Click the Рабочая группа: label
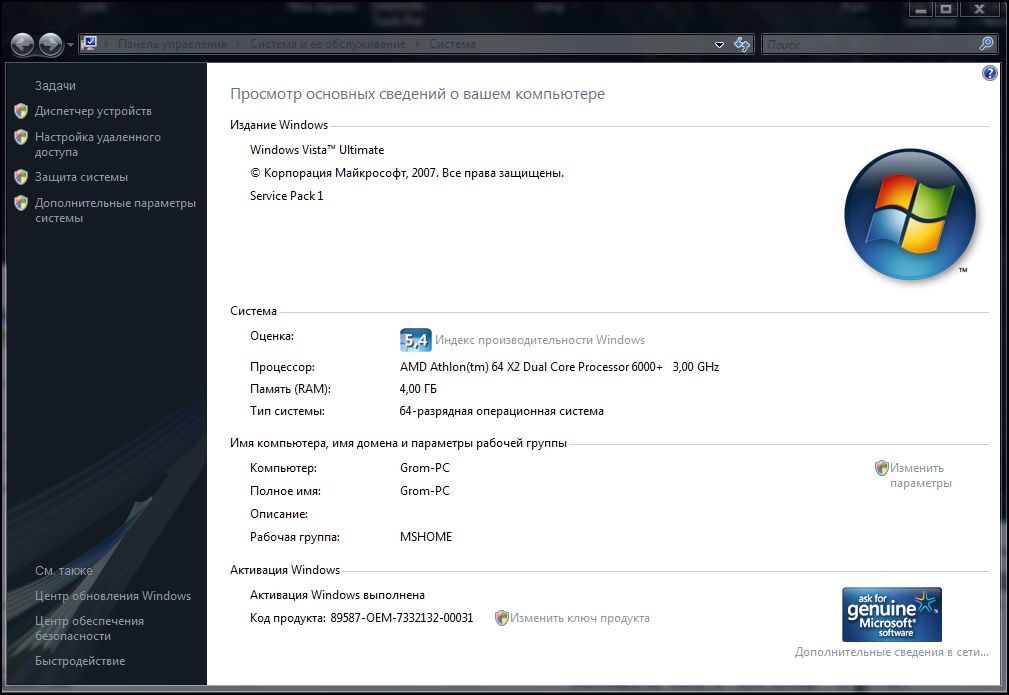 click(295, 537)
